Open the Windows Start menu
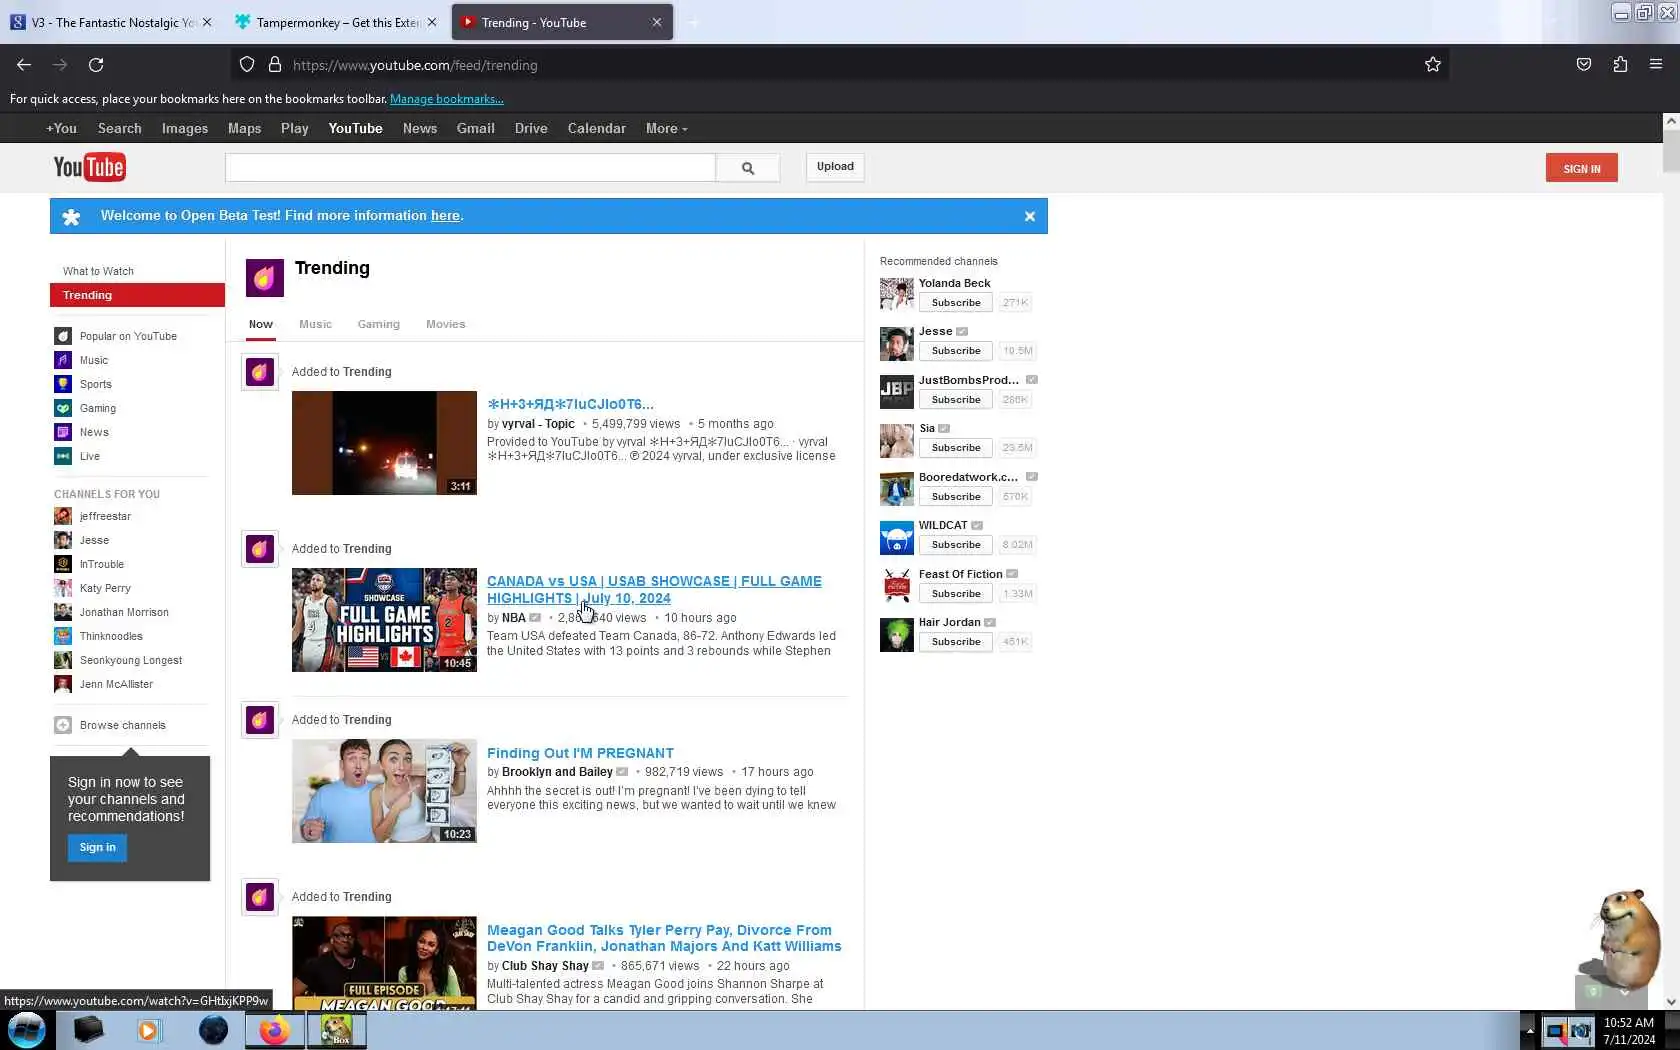This screenshot has height=1050, width=1680. [26, 1030]
